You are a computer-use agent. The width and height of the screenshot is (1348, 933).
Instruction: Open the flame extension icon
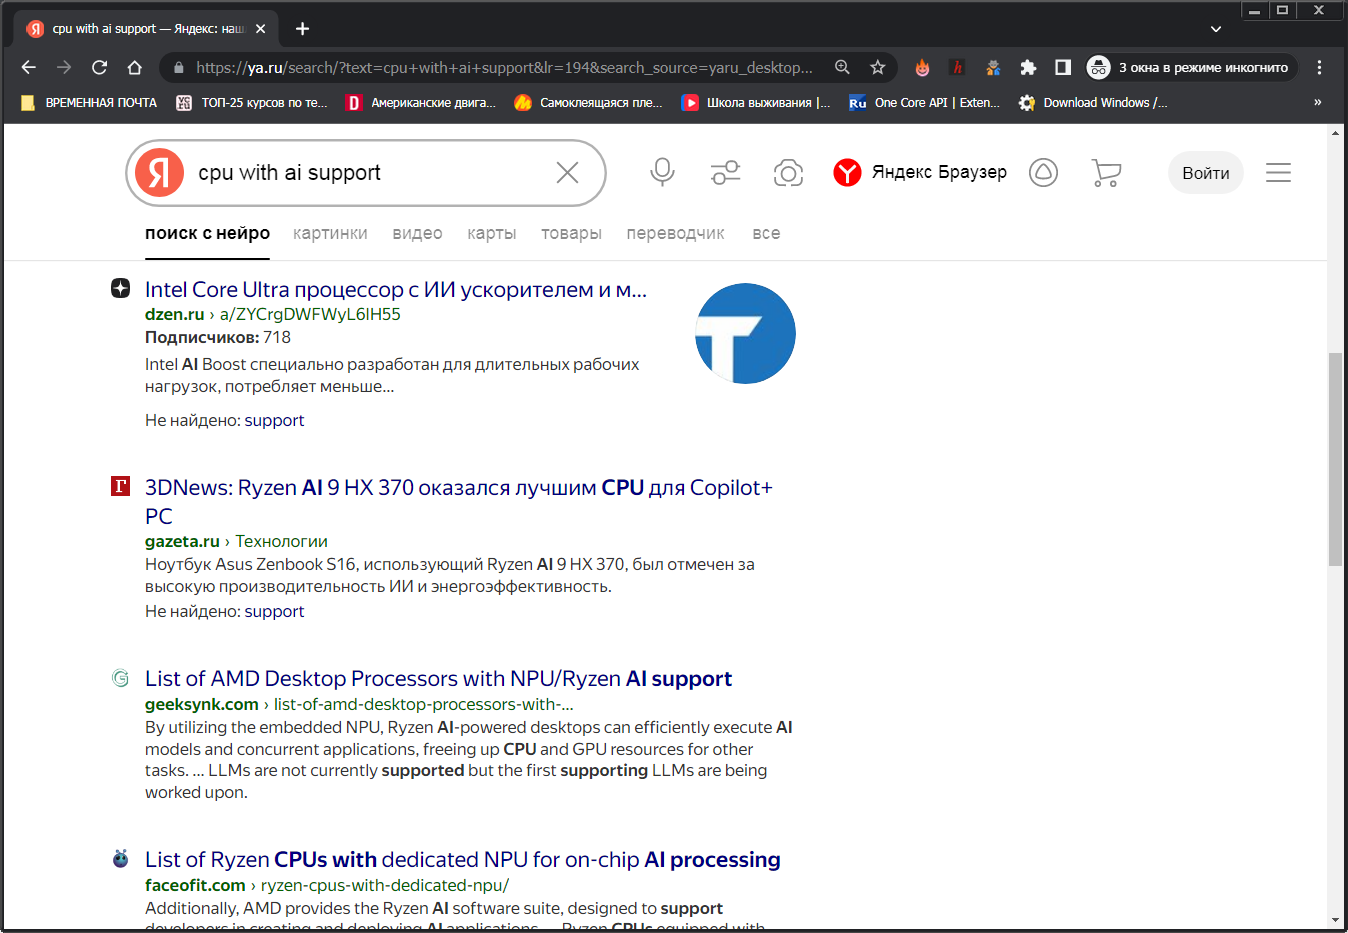coord(922,67)
